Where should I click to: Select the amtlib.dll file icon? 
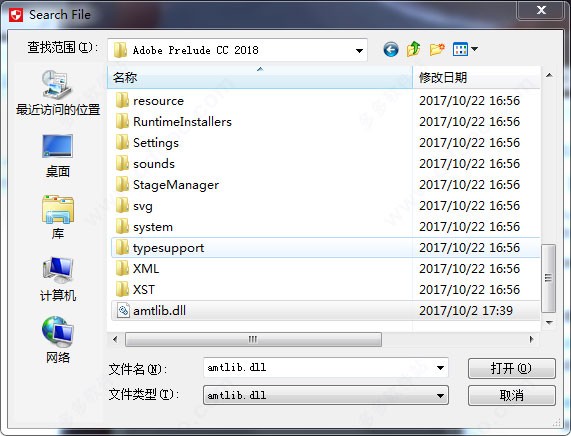(x=123, y=311)
